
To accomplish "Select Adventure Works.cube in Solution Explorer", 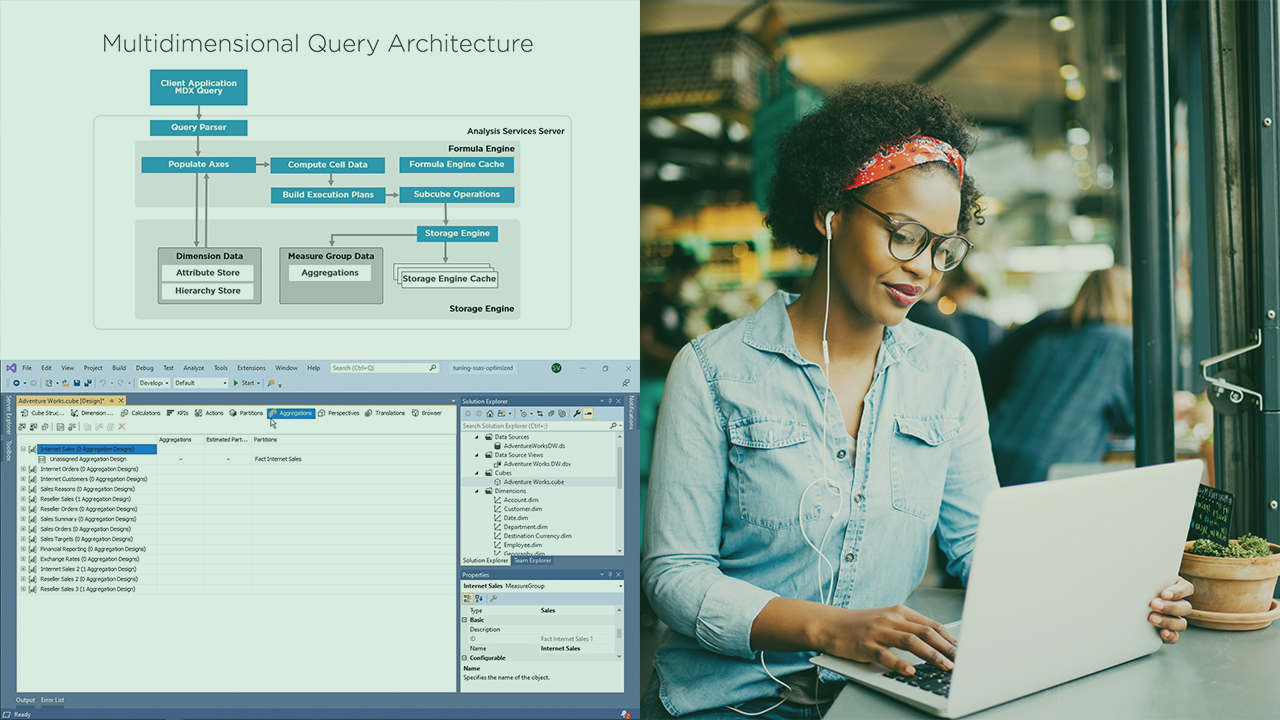I will [x=533, y=482].
